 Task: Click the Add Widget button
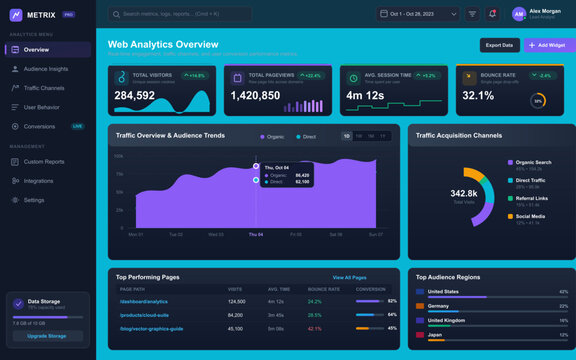[x=550, y=45]
